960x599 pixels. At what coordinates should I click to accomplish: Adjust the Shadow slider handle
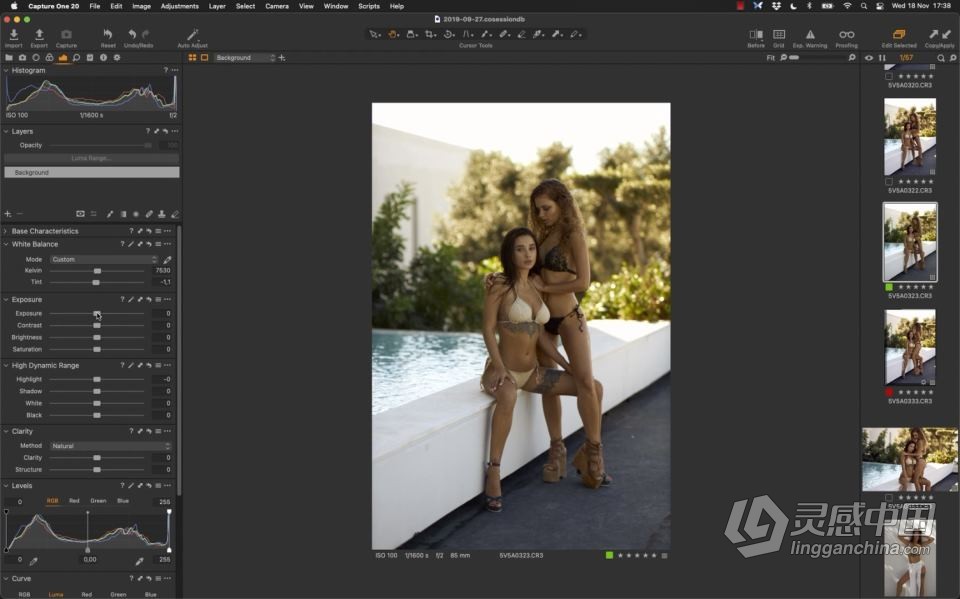tap(97, 391)
